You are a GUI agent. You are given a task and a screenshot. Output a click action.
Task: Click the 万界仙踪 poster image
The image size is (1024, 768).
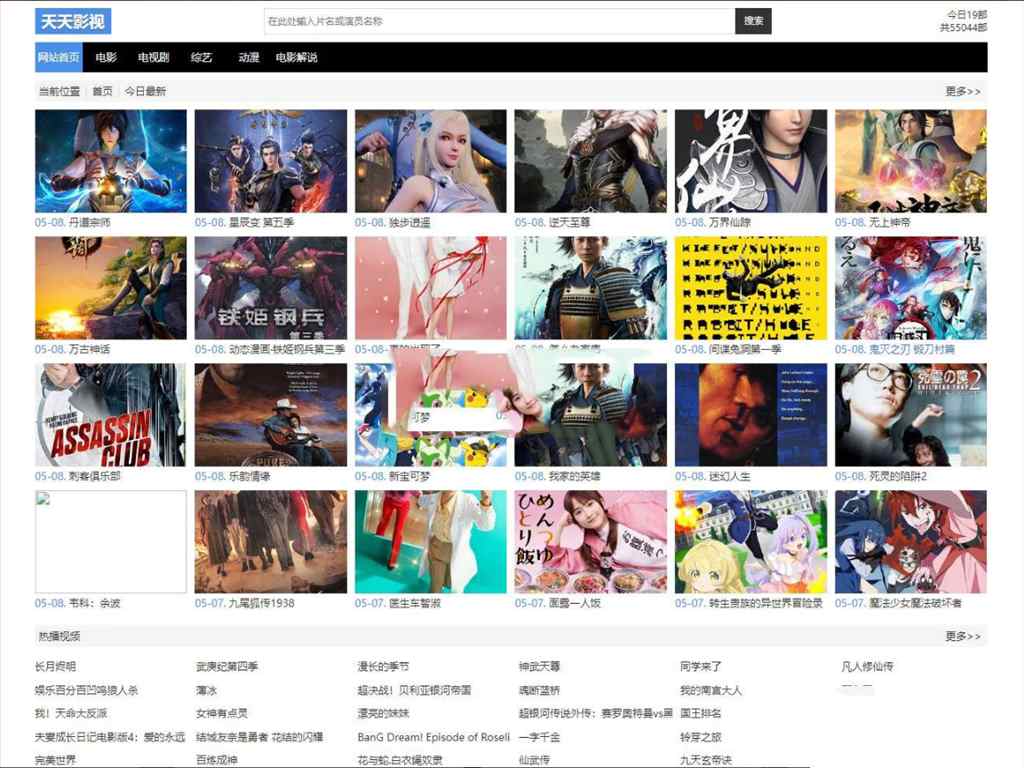[750, 161]
